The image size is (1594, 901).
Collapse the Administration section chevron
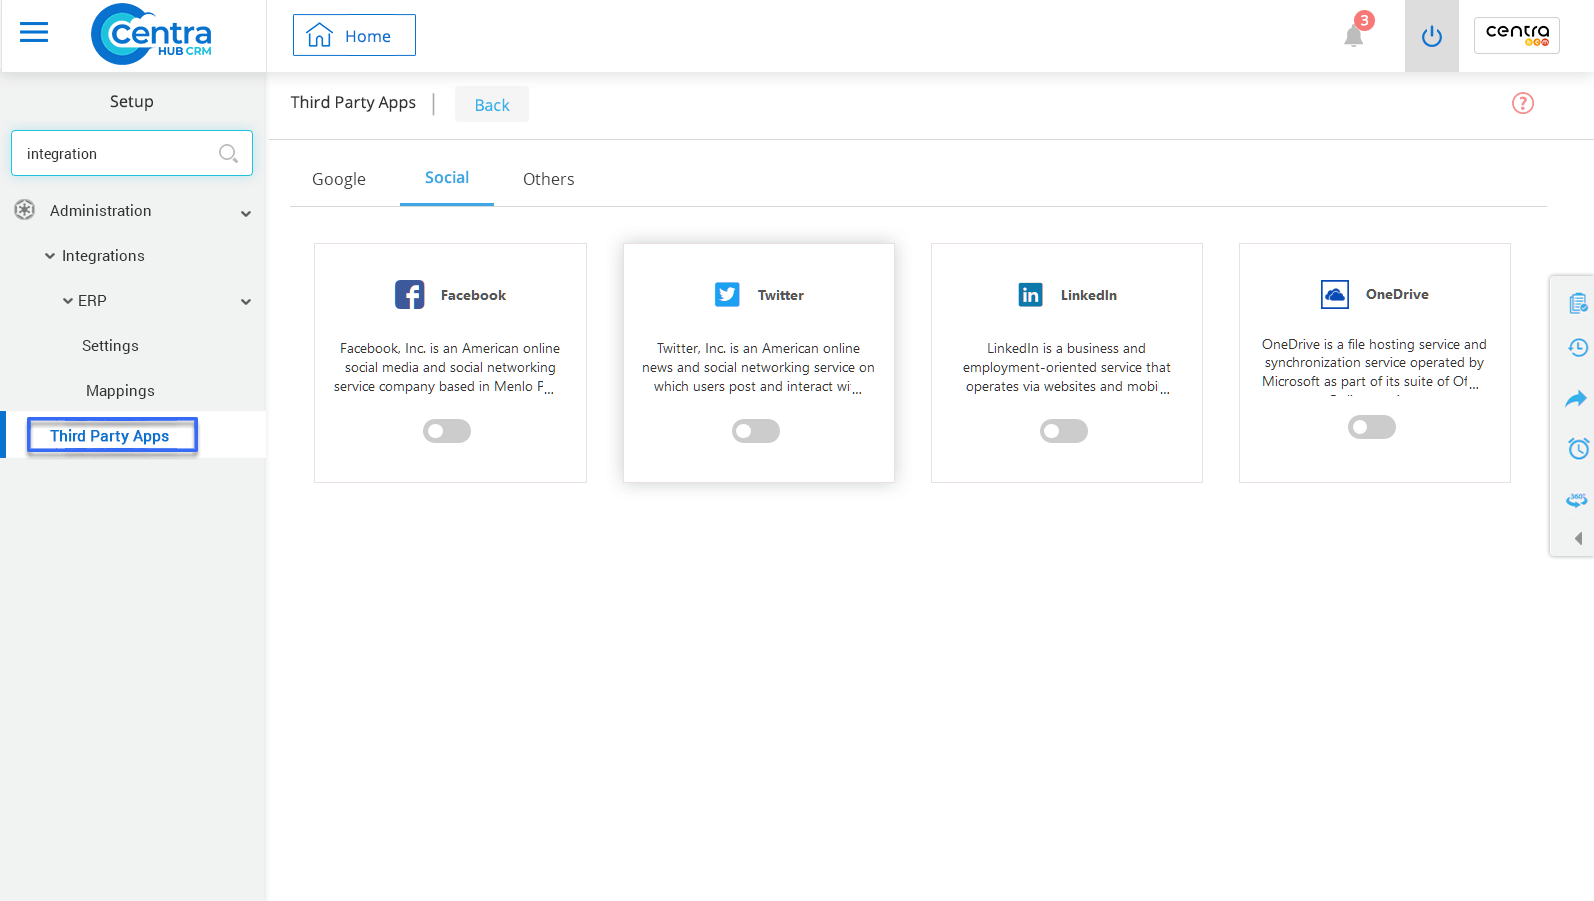246,213
